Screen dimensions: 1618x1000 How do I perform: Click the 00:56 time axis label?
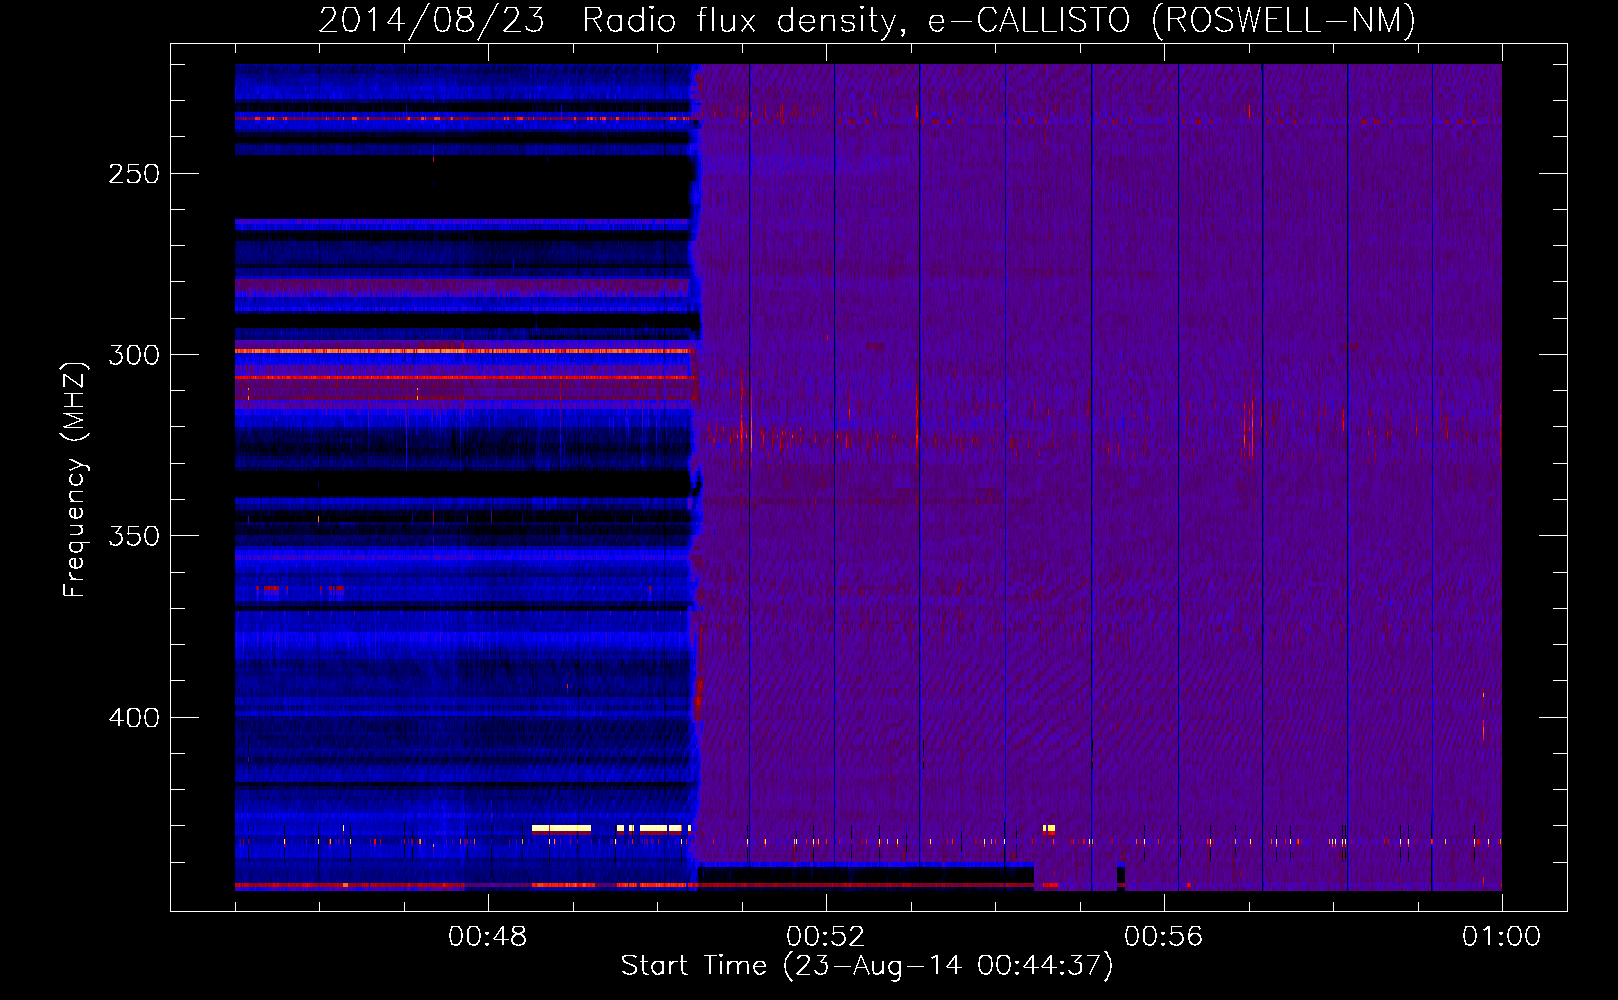click(1163, 937)
